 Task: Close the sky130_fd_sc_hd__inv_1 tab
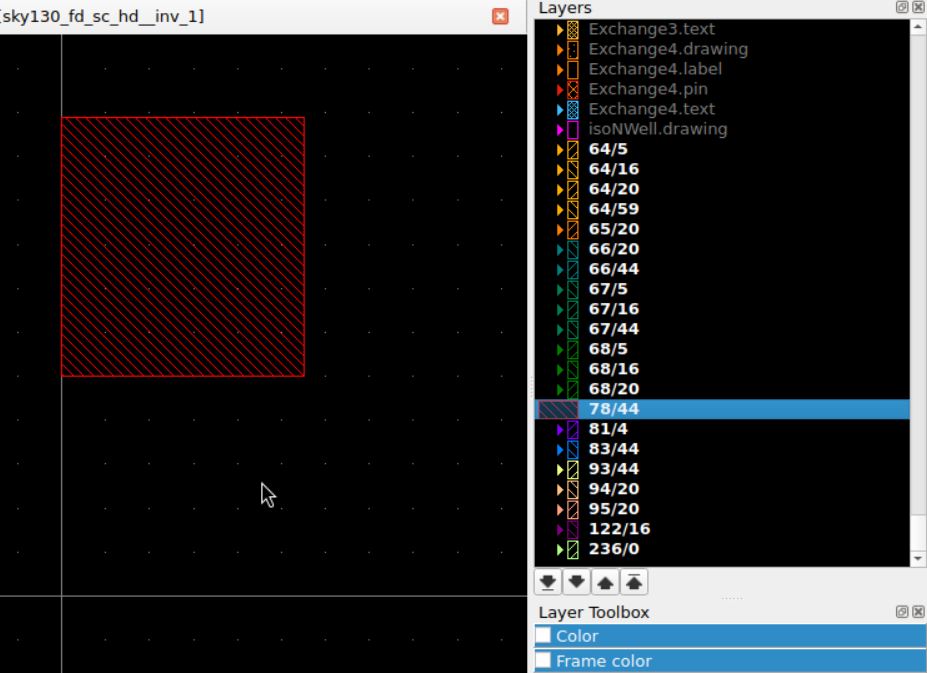[x=501, y=16]
